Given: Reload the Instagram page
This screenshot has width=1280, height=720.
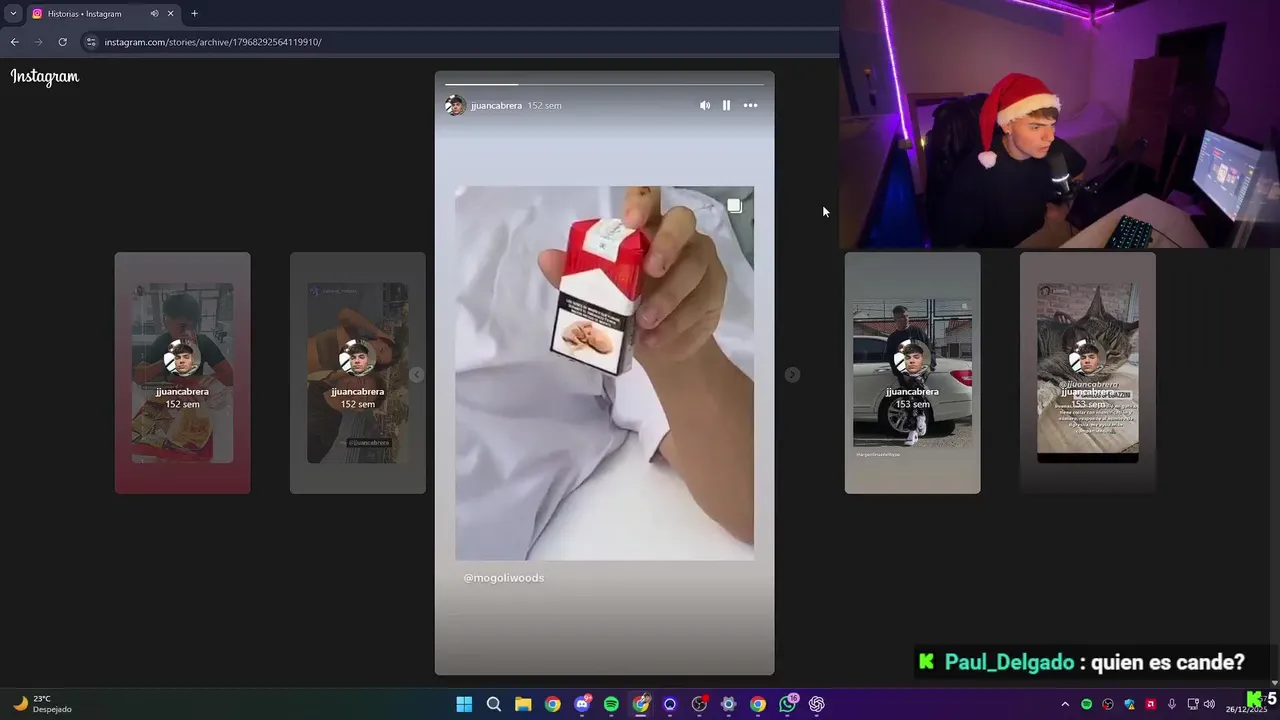Looking at the screenshot, I should 62,42.
